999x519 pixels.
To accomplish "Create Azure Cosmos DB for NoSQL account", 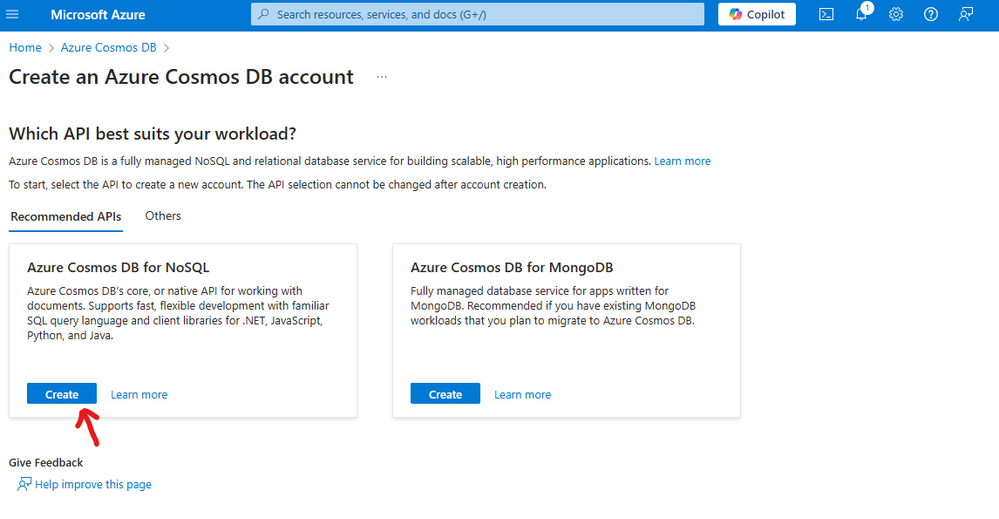I will coord(62,394).
